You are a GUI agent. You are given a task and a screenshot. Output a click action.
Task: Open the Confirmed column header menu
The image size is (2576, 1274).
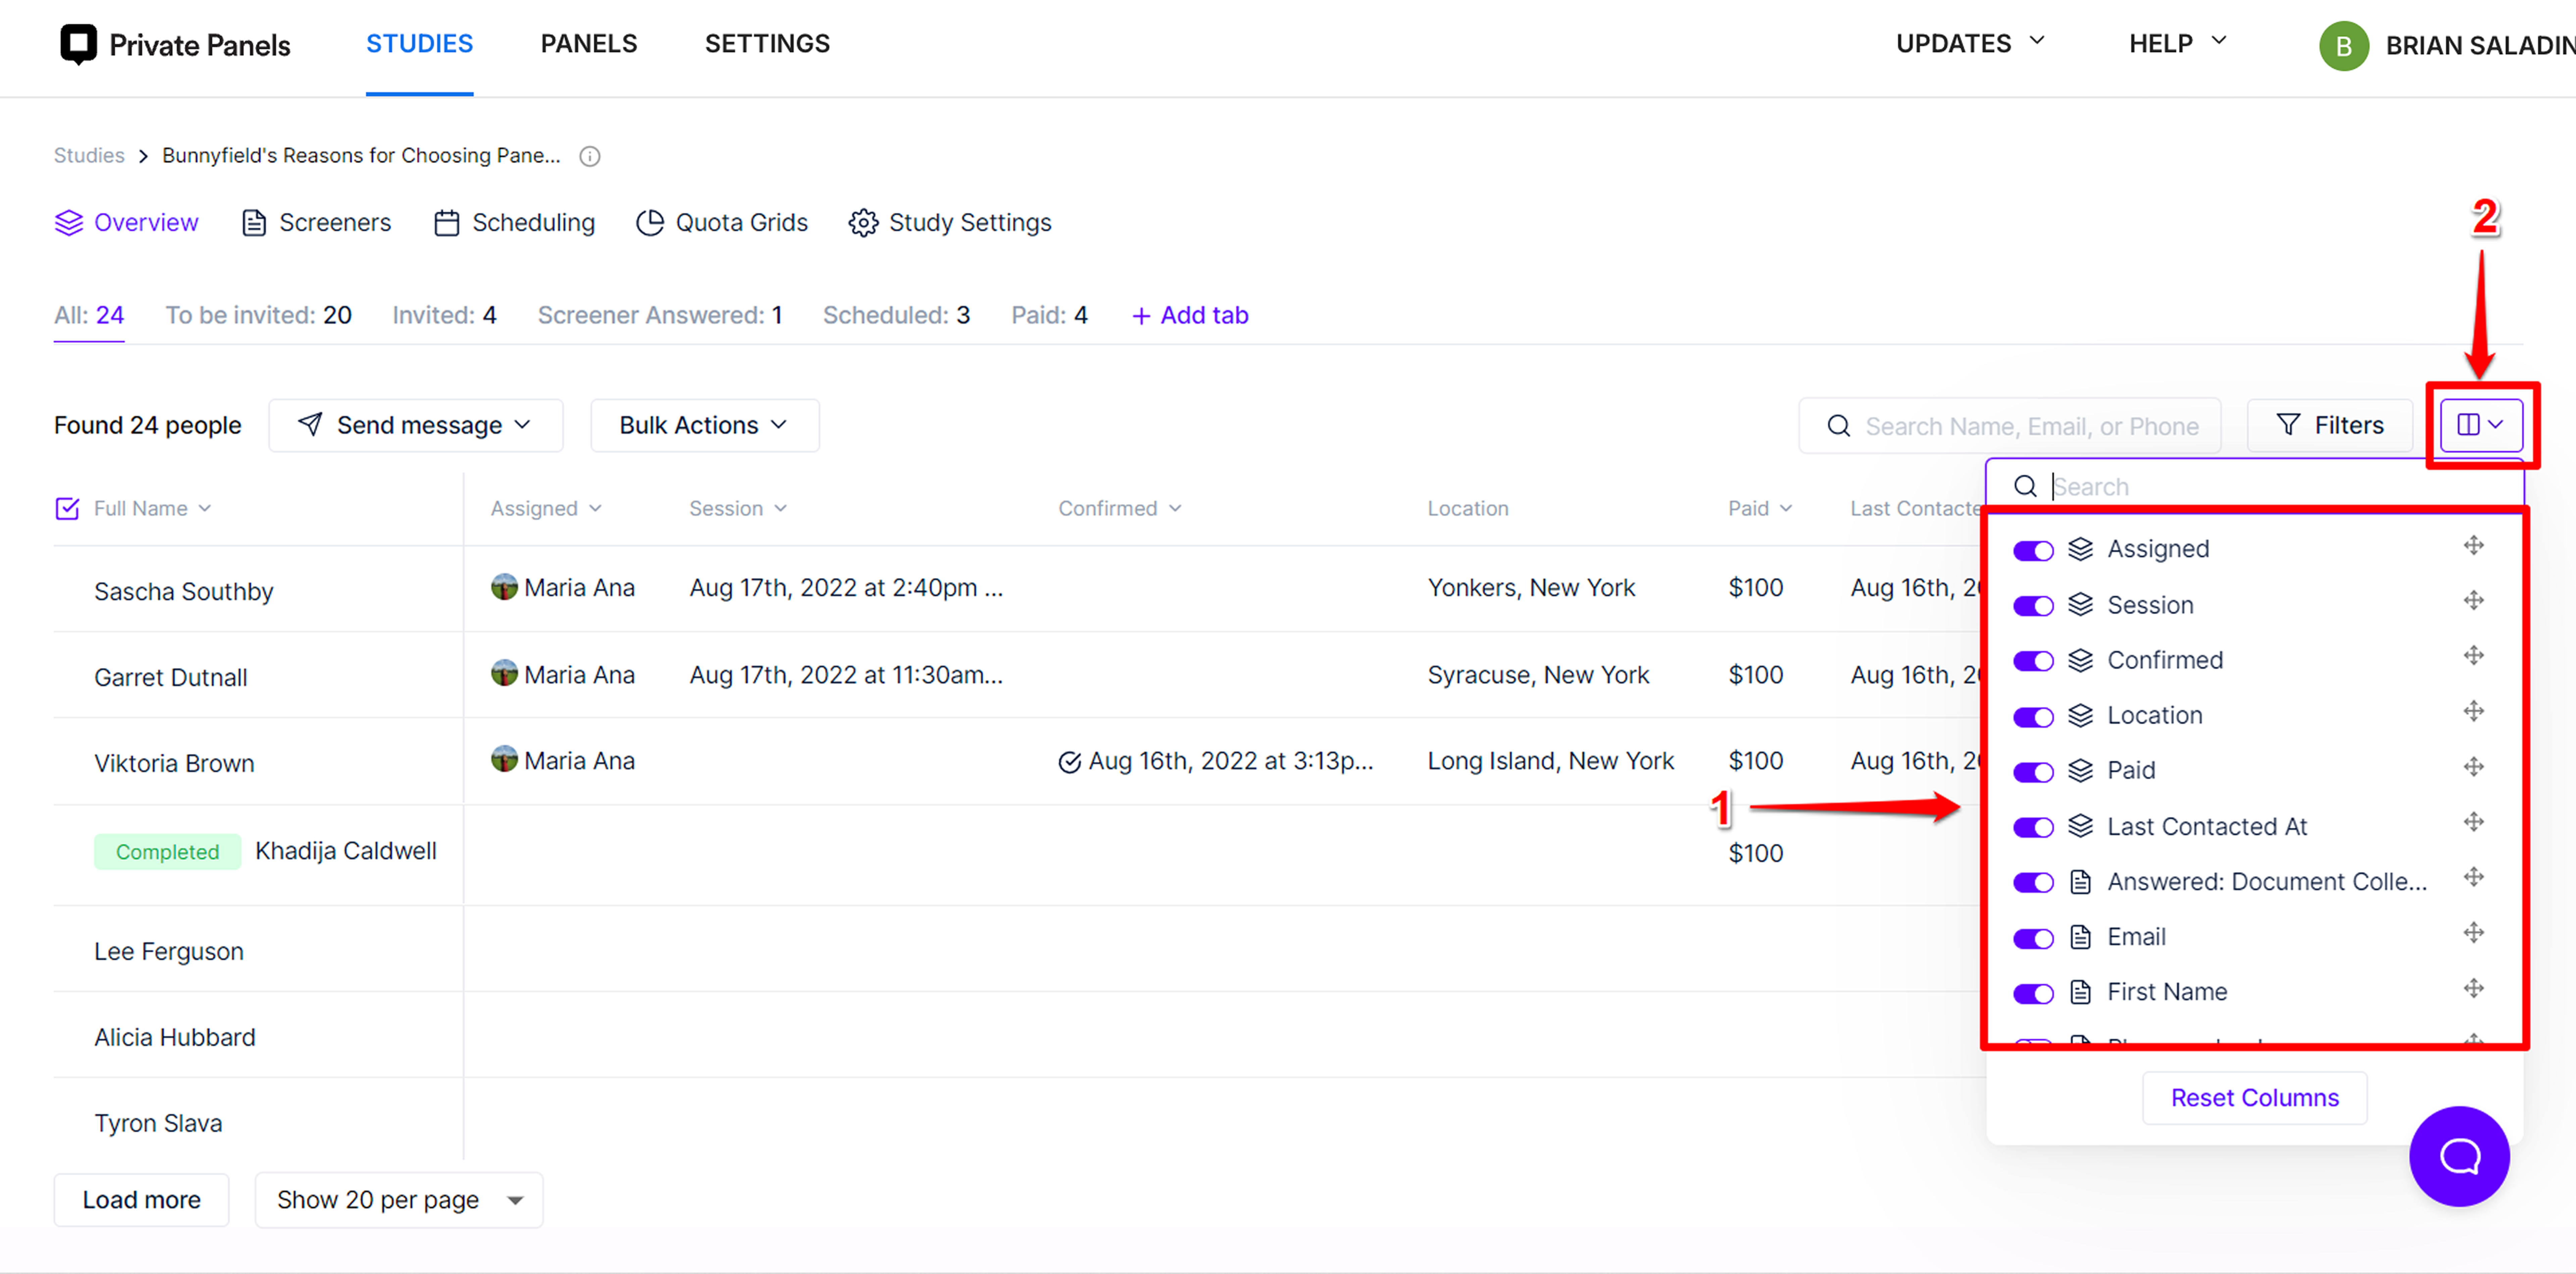tap(1120, 508)
